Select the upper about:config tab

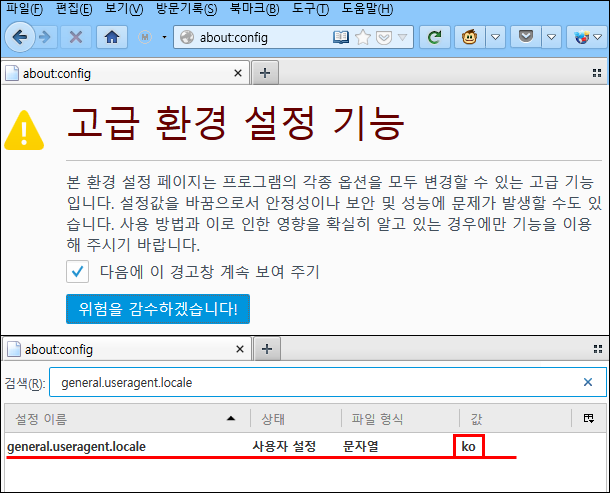pyautogui.click(x=125, y=73)
